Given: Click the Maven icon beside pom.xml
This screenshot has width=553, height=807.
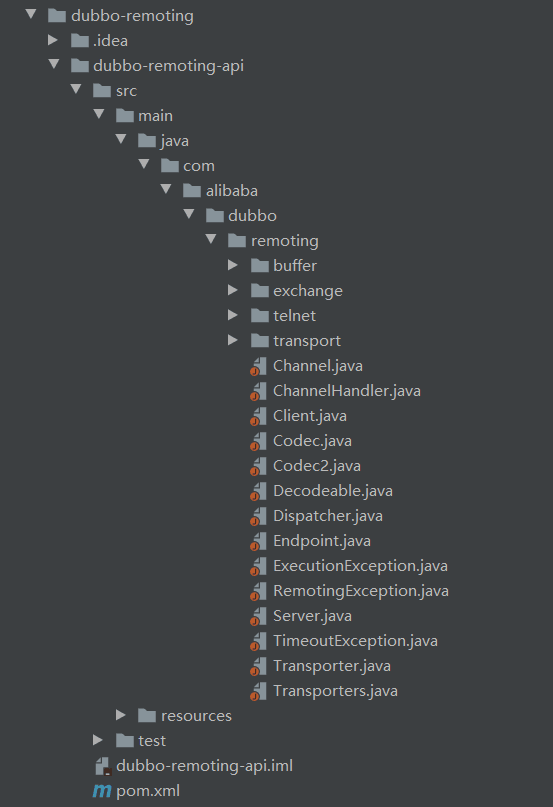Looking at the screenshot, I should [x=102, y=791].
